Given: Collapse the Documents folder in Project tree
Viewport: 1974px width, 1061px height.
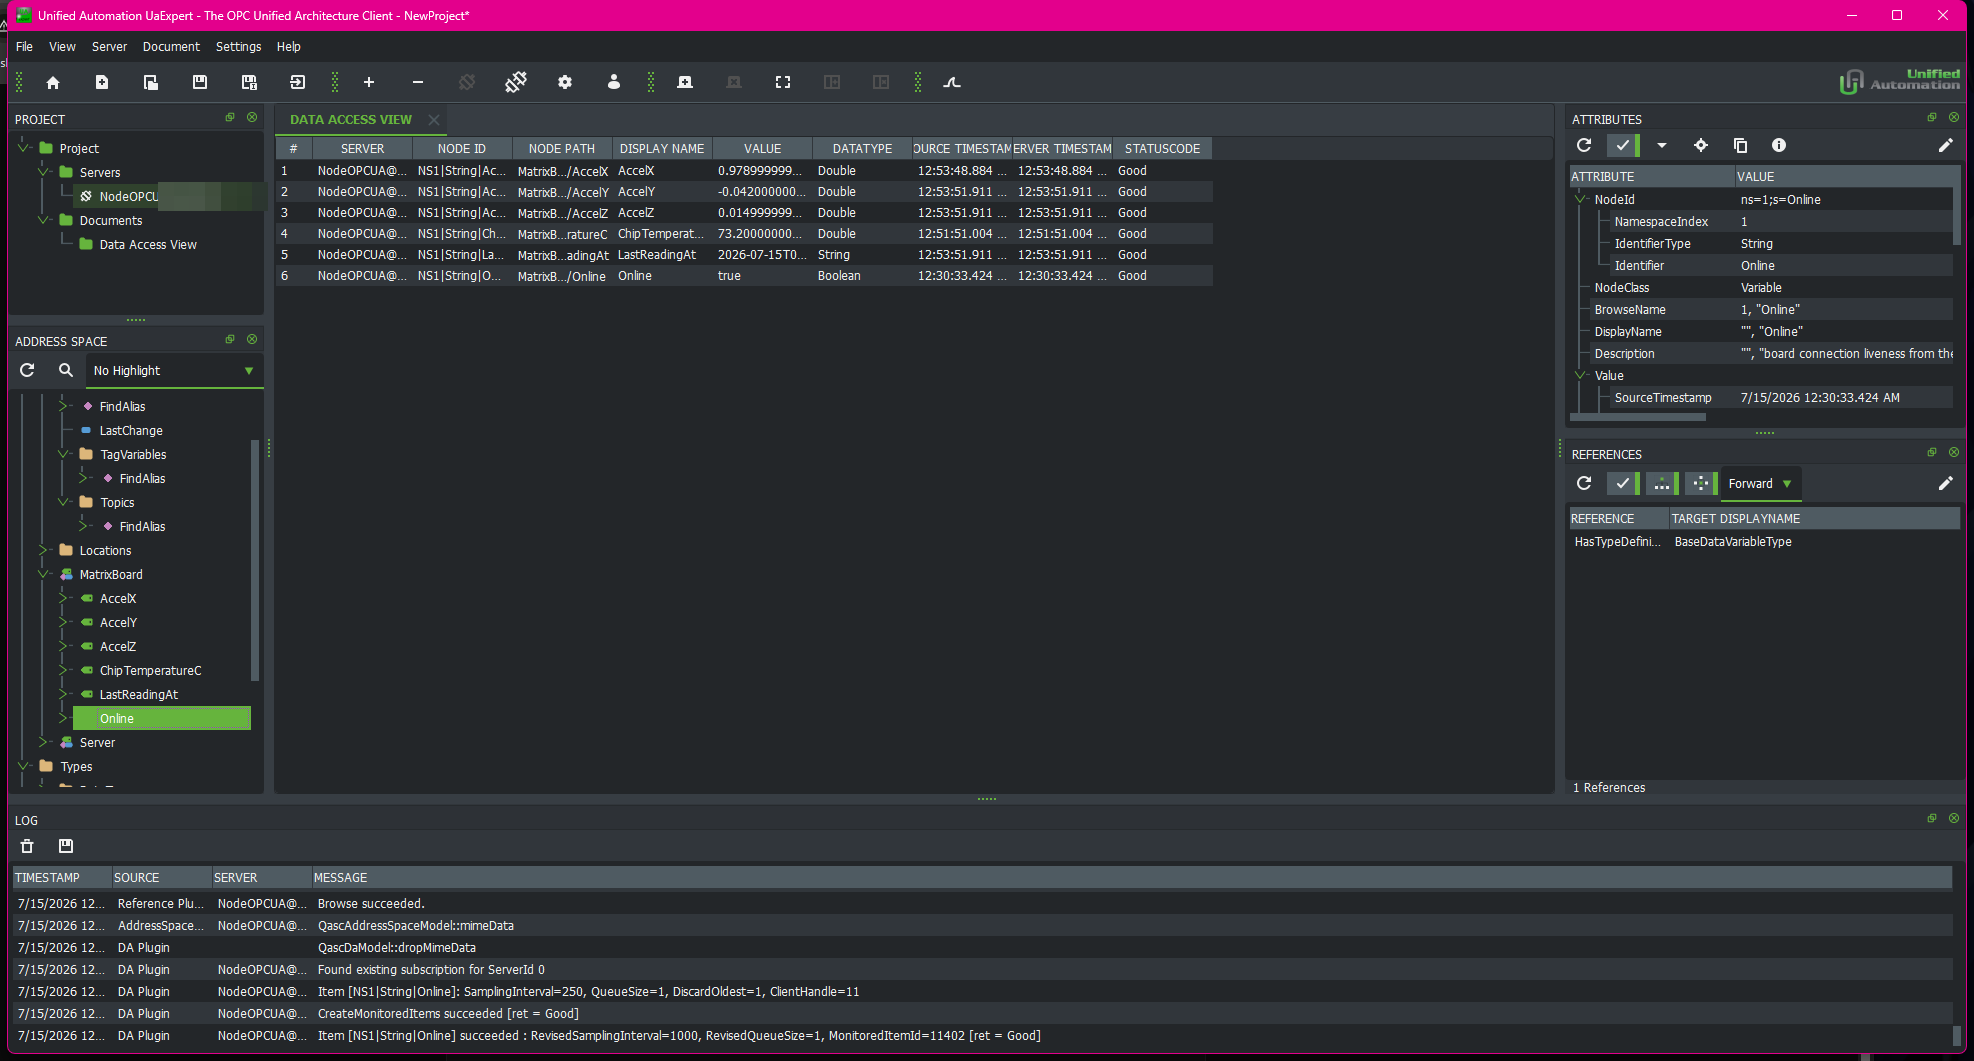Looking at the screenshot, I should click(44, 220).
